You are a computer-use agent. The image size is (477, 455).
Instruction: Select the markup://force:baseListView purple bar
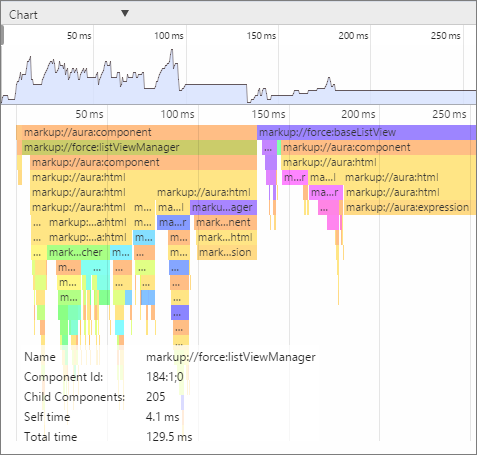367,132
